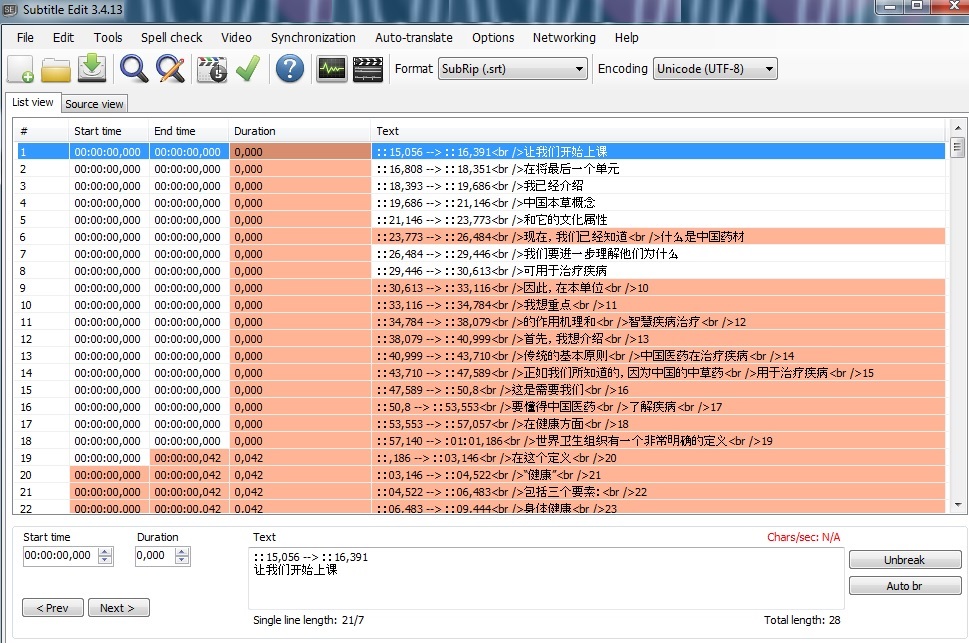This screenshot has height=643, width=969.
Task: Click the list scrollbar up arrow
Action: [957, 128]
